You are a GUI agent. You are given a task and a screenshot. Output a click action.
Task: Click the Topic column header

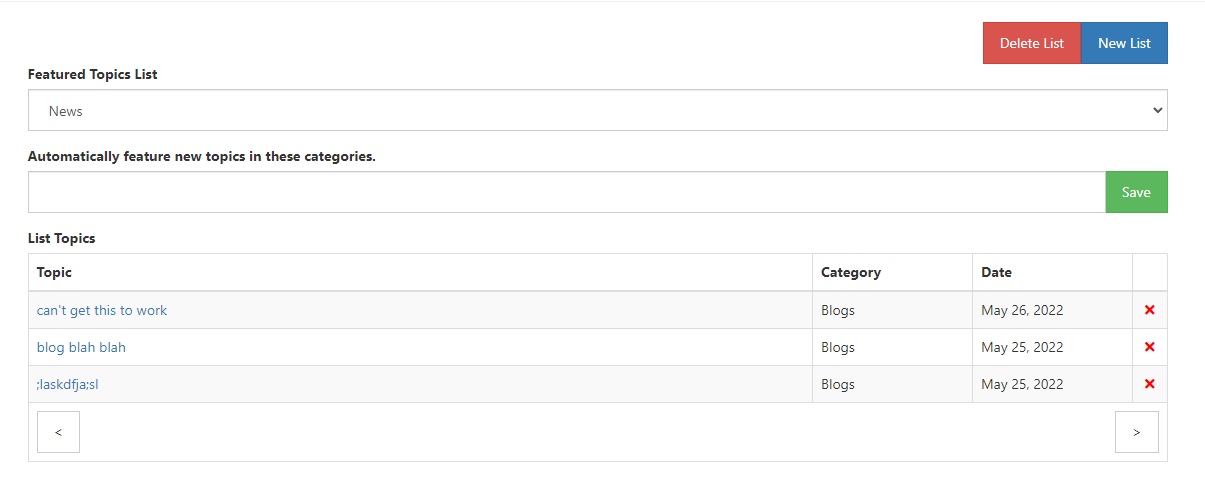(x=54, y=272)
